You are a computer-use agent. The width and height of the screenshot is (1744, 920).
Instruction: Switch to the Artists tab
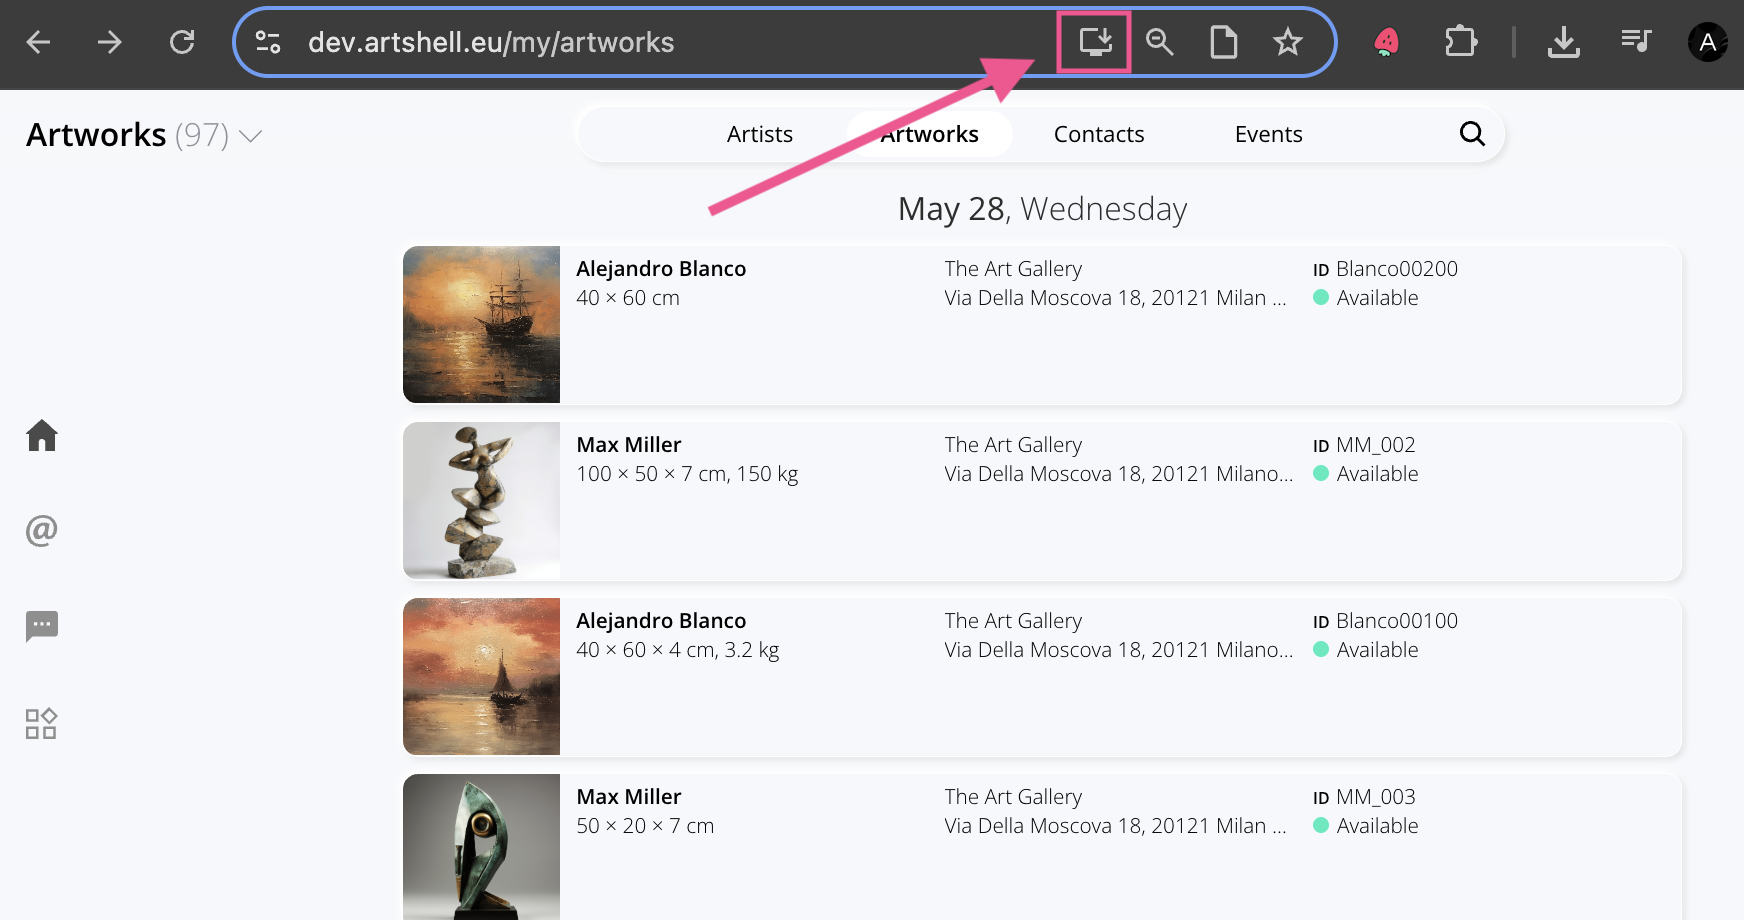click(x=759, y=134)
